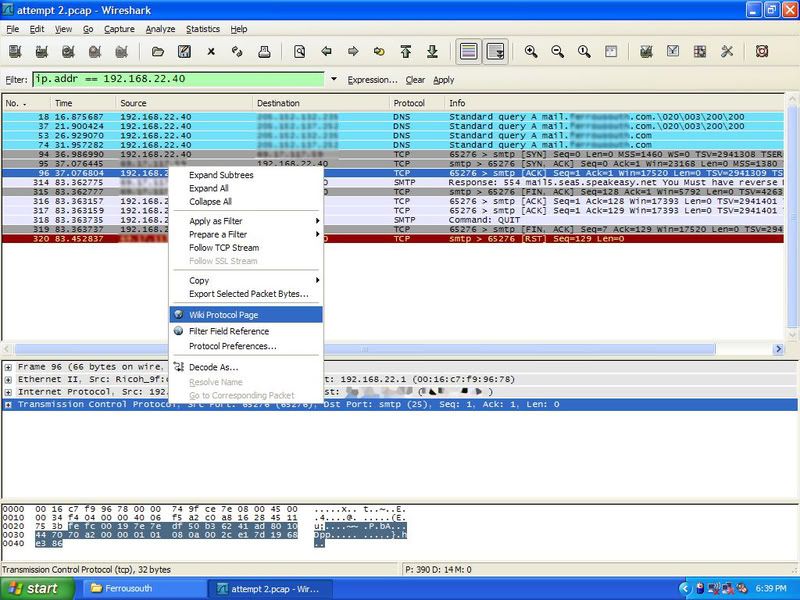Open the Copy submenu

coord(246,280)
